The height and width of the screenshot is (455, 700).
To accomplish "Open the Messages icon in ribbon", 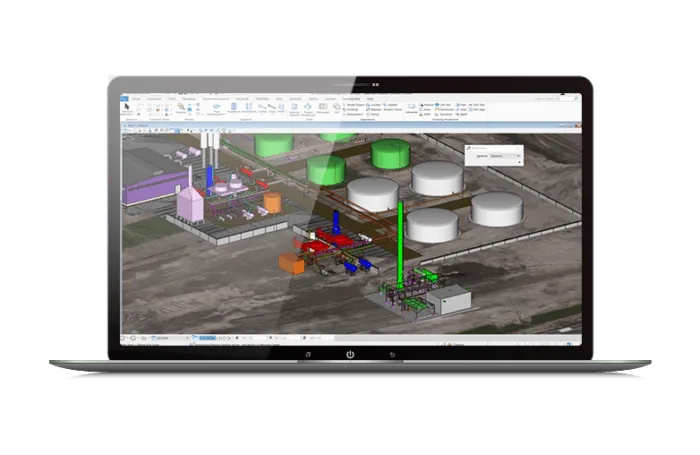I will [323, 107].
